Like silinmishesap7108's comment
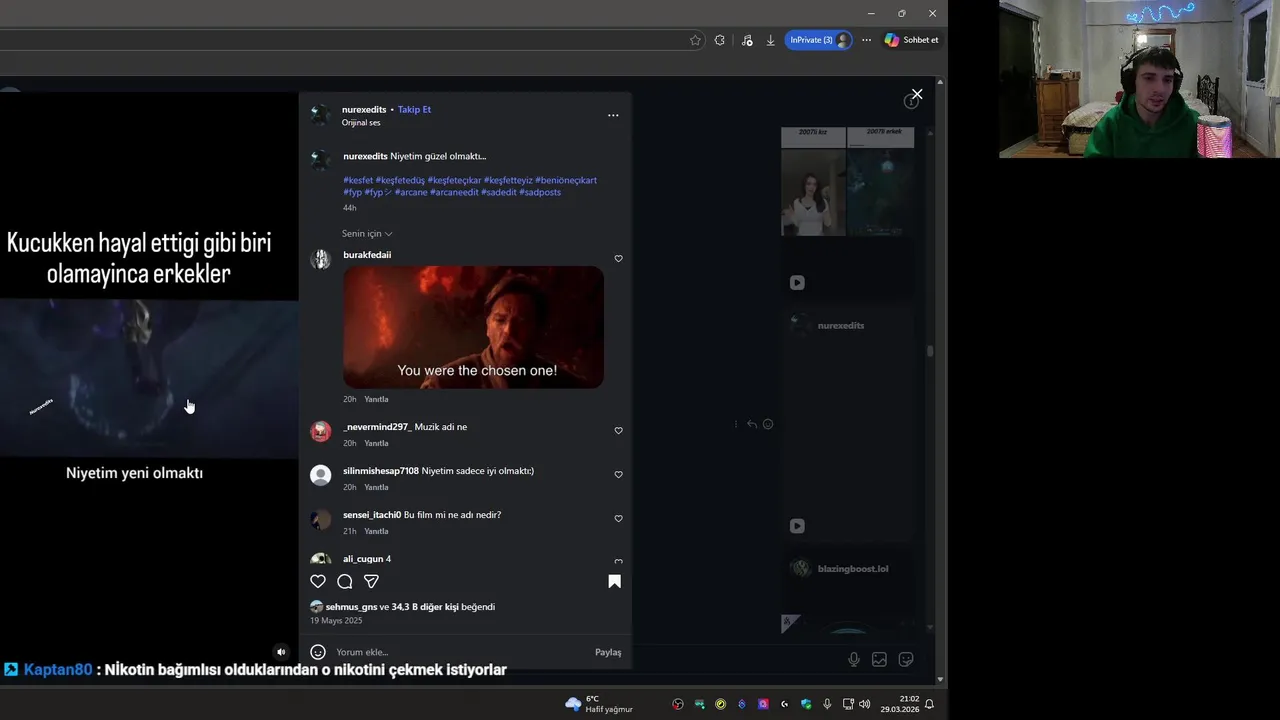The height and width of the screenshot is (720, 1280). [x=618, y=475]
